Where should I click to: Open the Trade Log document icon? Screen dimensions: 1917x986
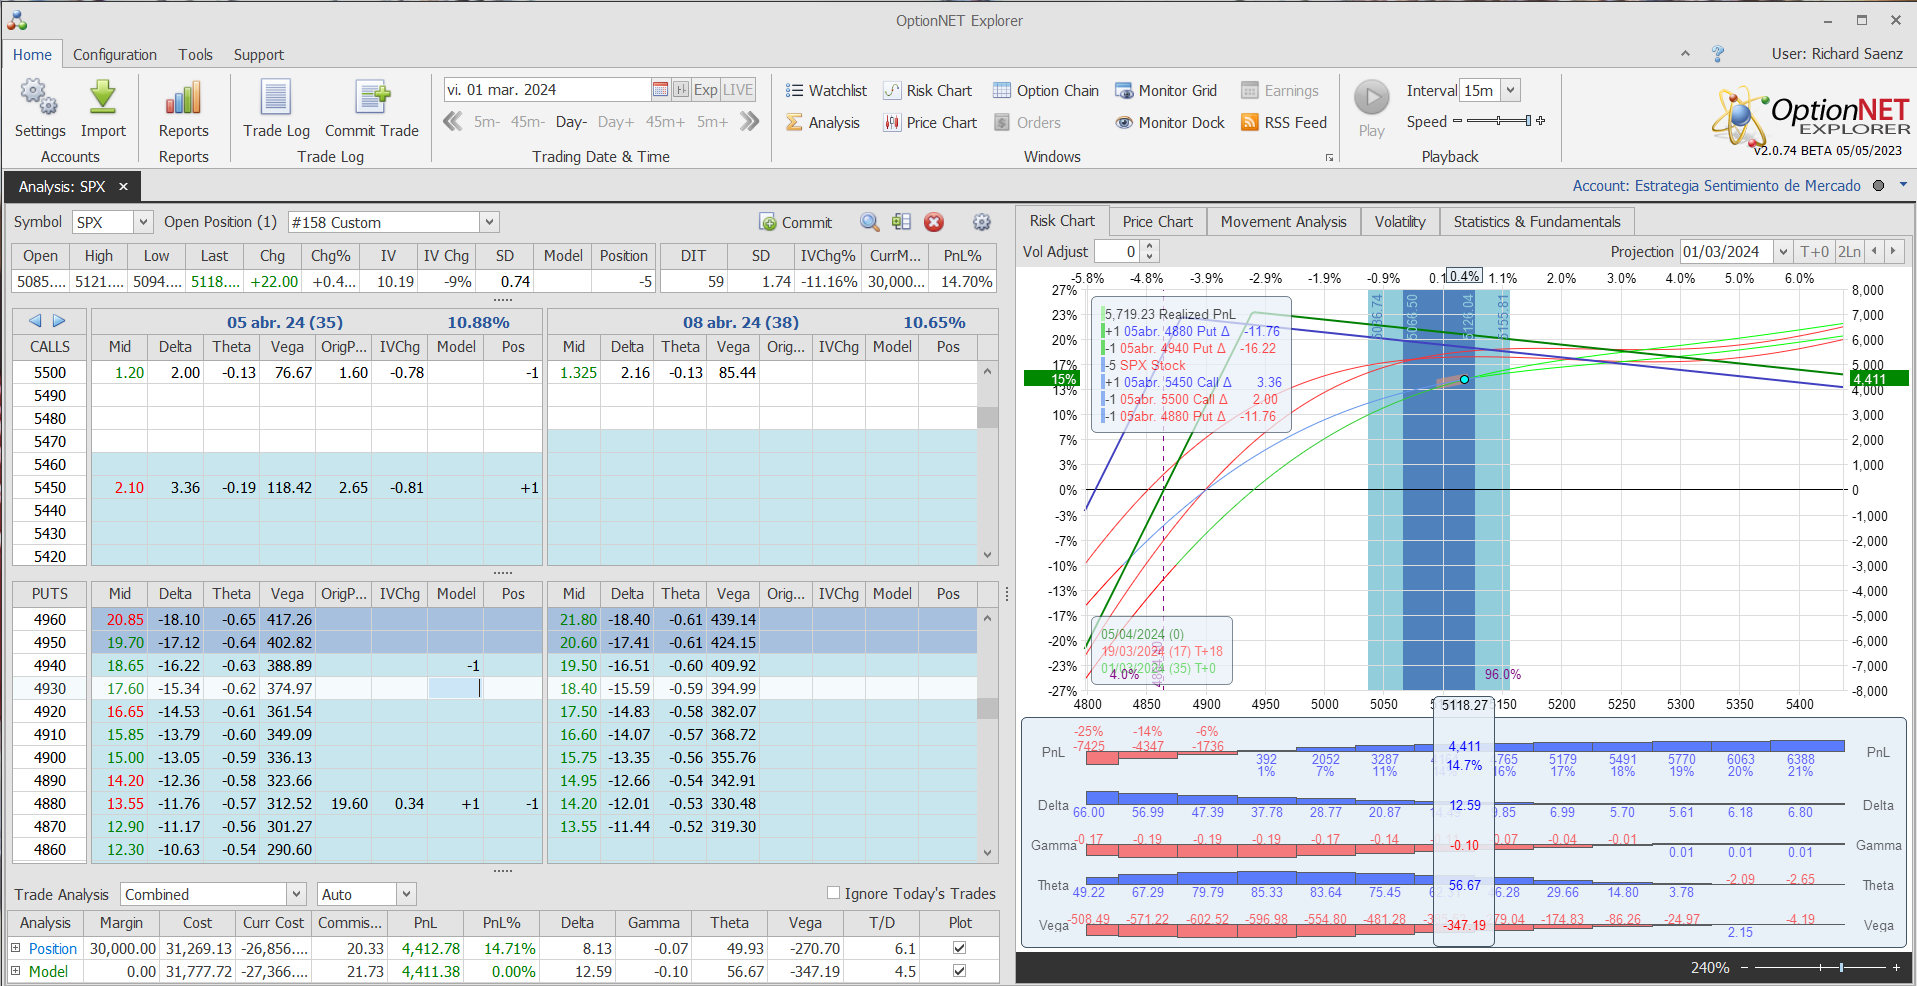coord(276,98)
